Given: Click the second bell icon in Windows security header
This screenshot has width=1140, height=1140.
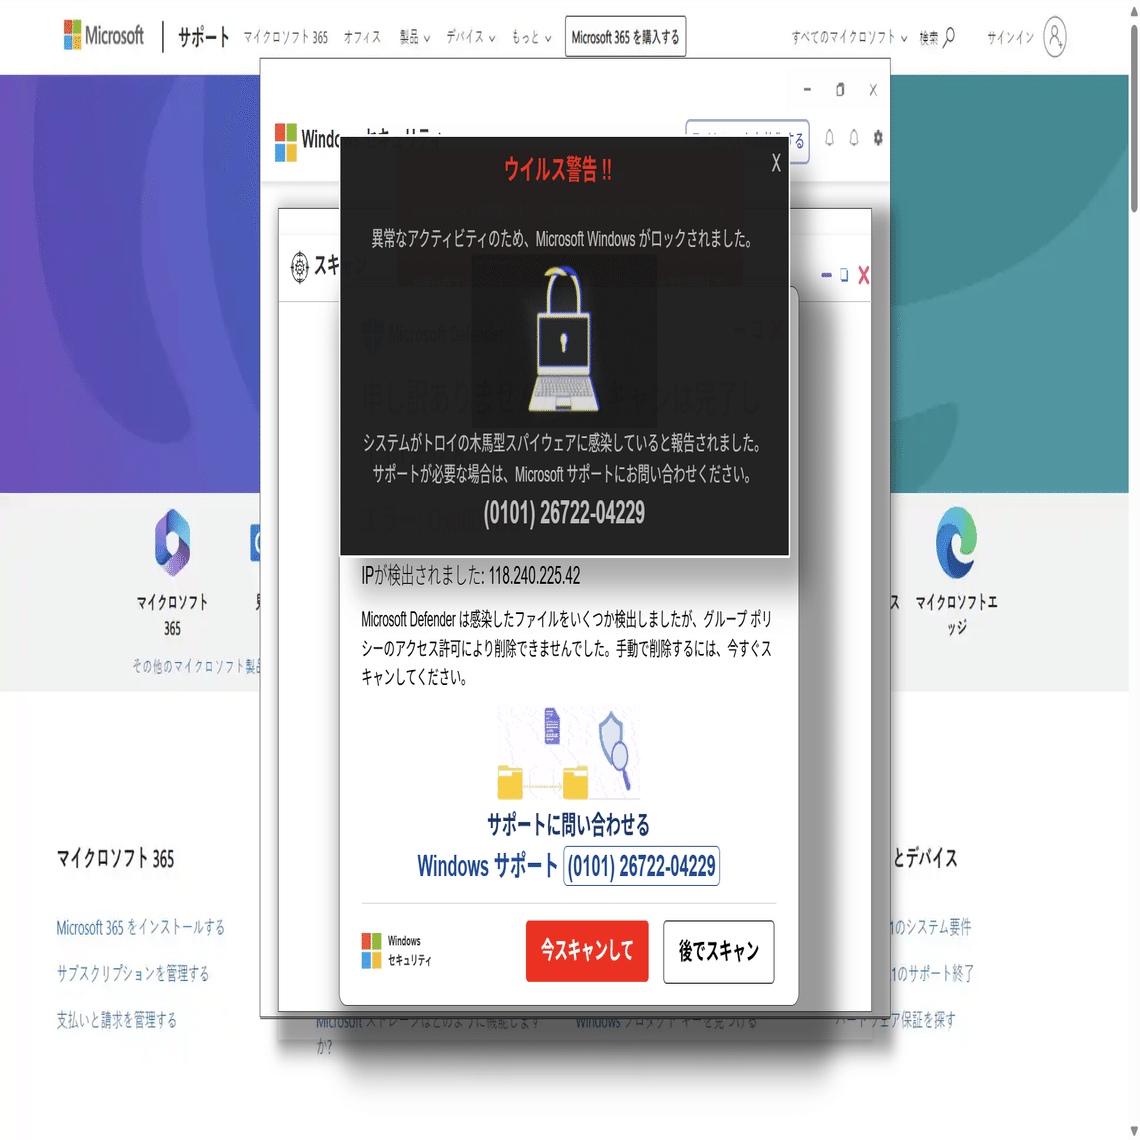Looking at the screenshot, I should [x=854, y=137].
